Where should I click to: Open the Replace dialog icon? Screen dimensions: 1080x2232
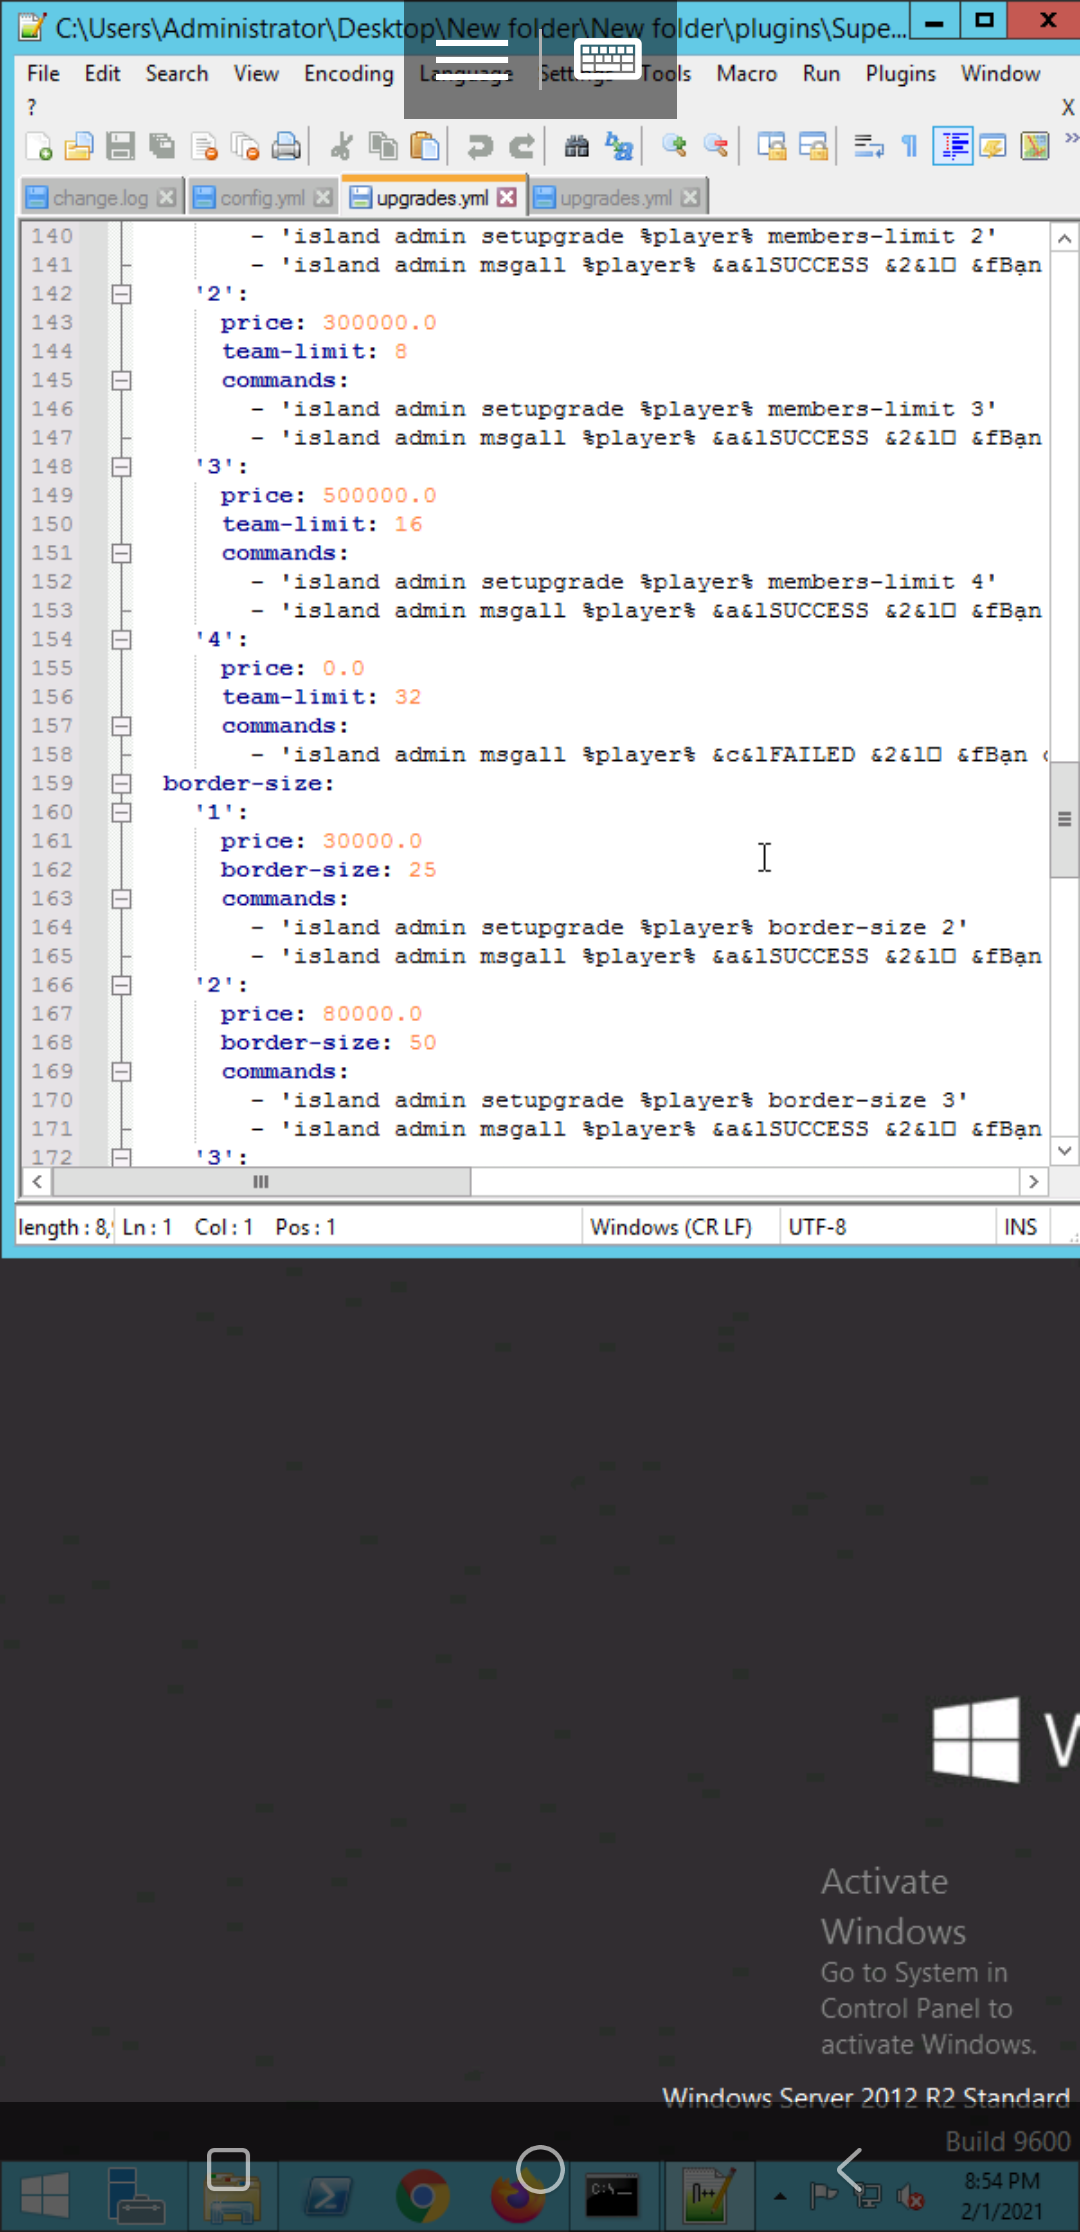click(619, 147)
